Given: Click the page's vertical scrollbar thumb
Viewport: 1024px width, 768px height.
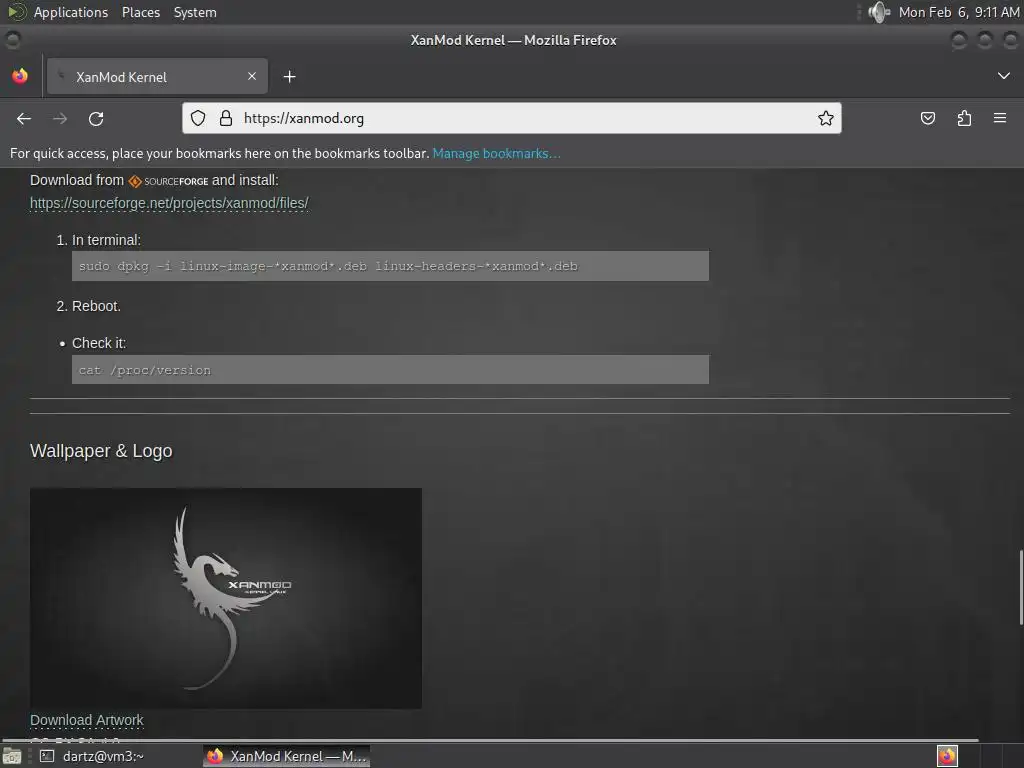Looking at the screenshot, I should coord(1020,588).
